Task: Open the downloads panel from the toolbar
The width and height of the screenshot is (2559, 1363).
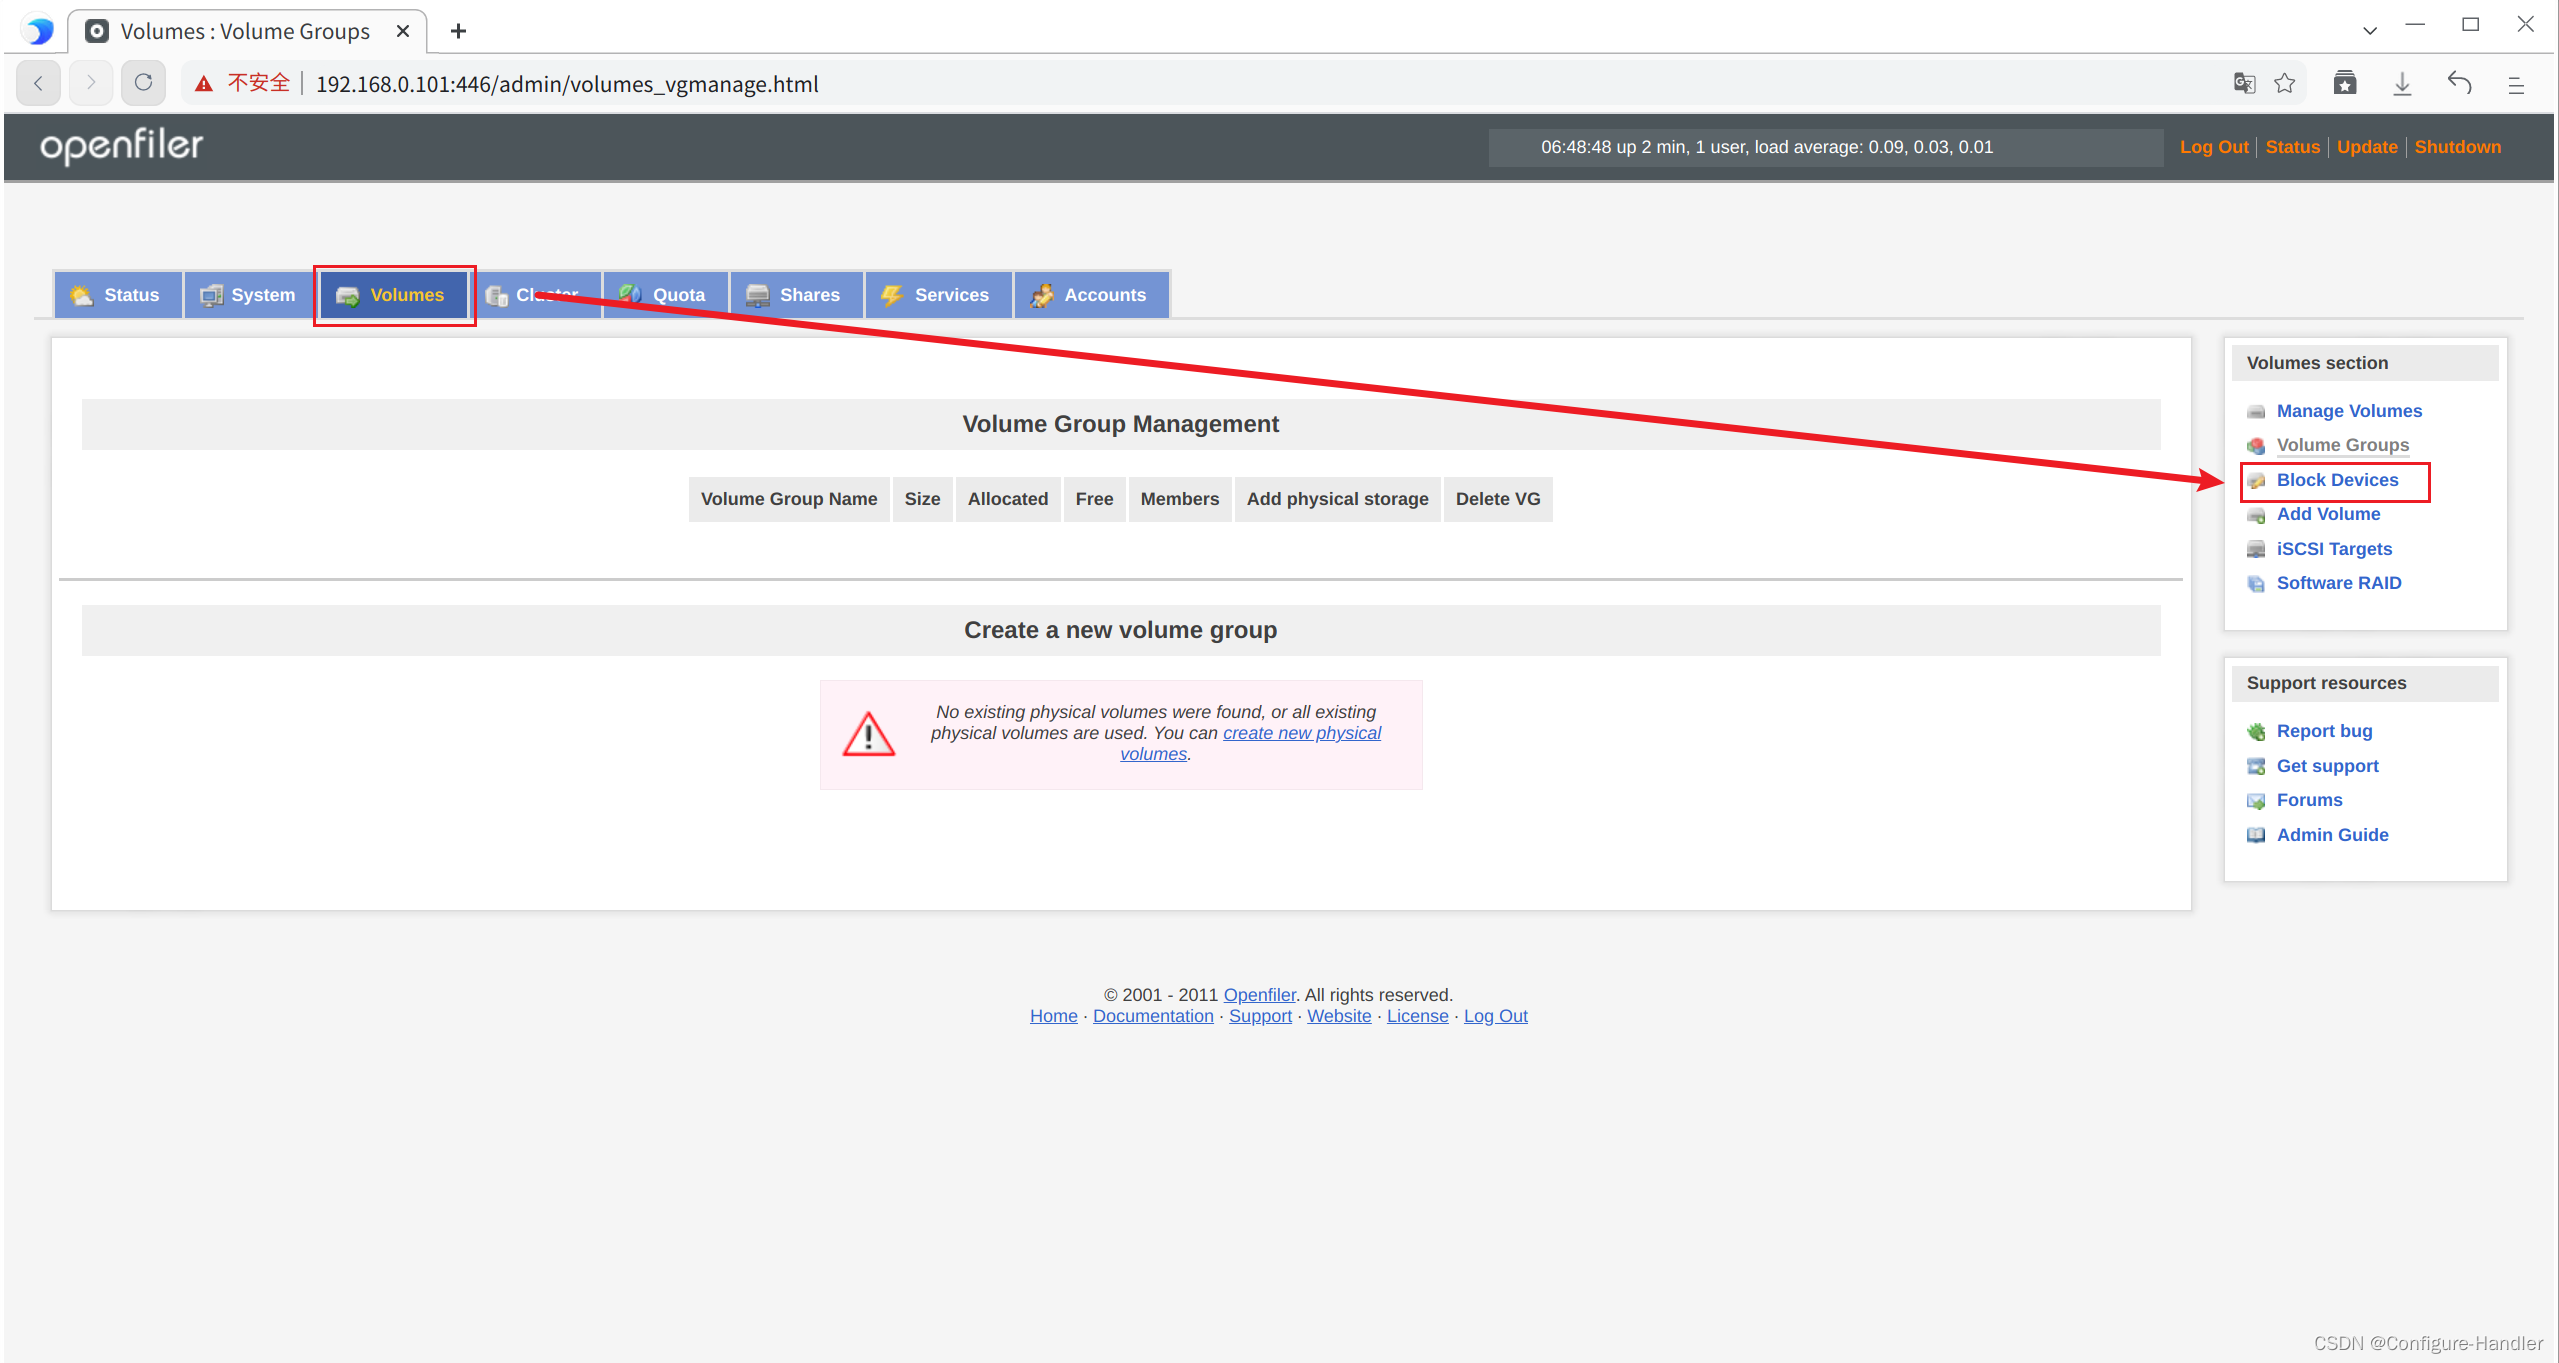Action: [x=2403, y=83]
